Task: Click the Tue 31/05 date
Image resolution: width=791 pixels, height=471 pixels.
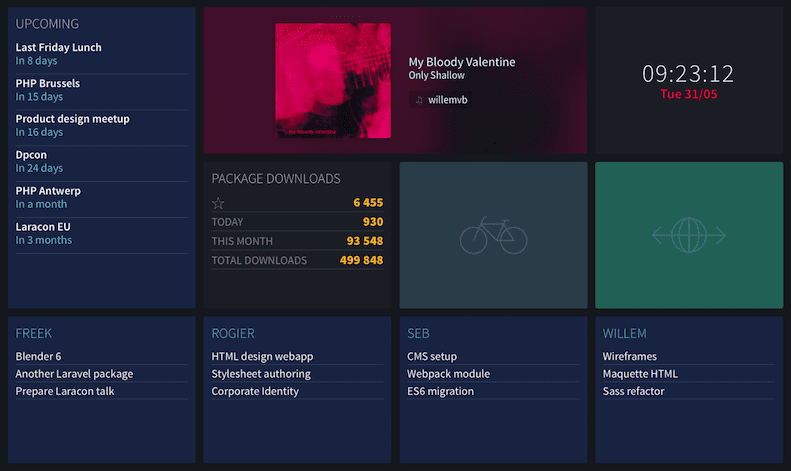Action: point(689,94)
